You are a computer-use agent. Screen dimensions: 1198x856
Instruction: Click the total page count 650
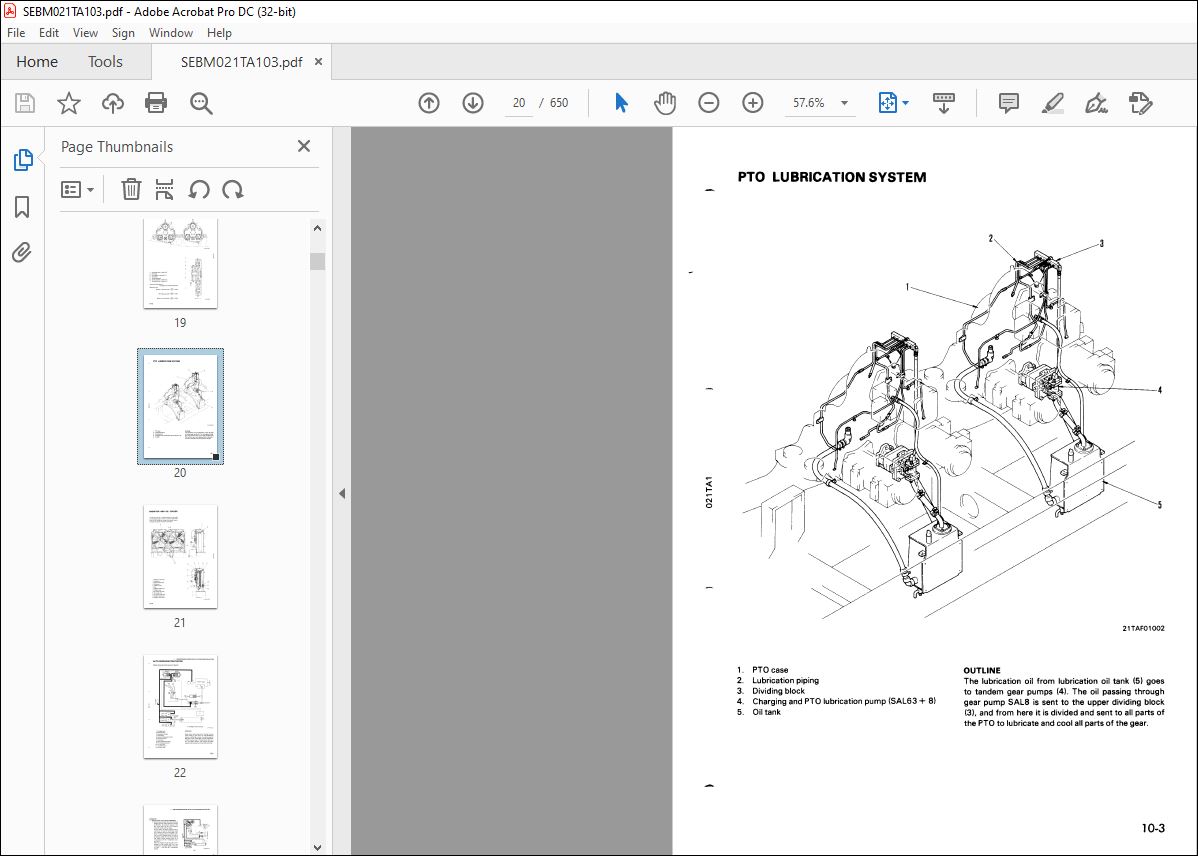tap(559, 103)
